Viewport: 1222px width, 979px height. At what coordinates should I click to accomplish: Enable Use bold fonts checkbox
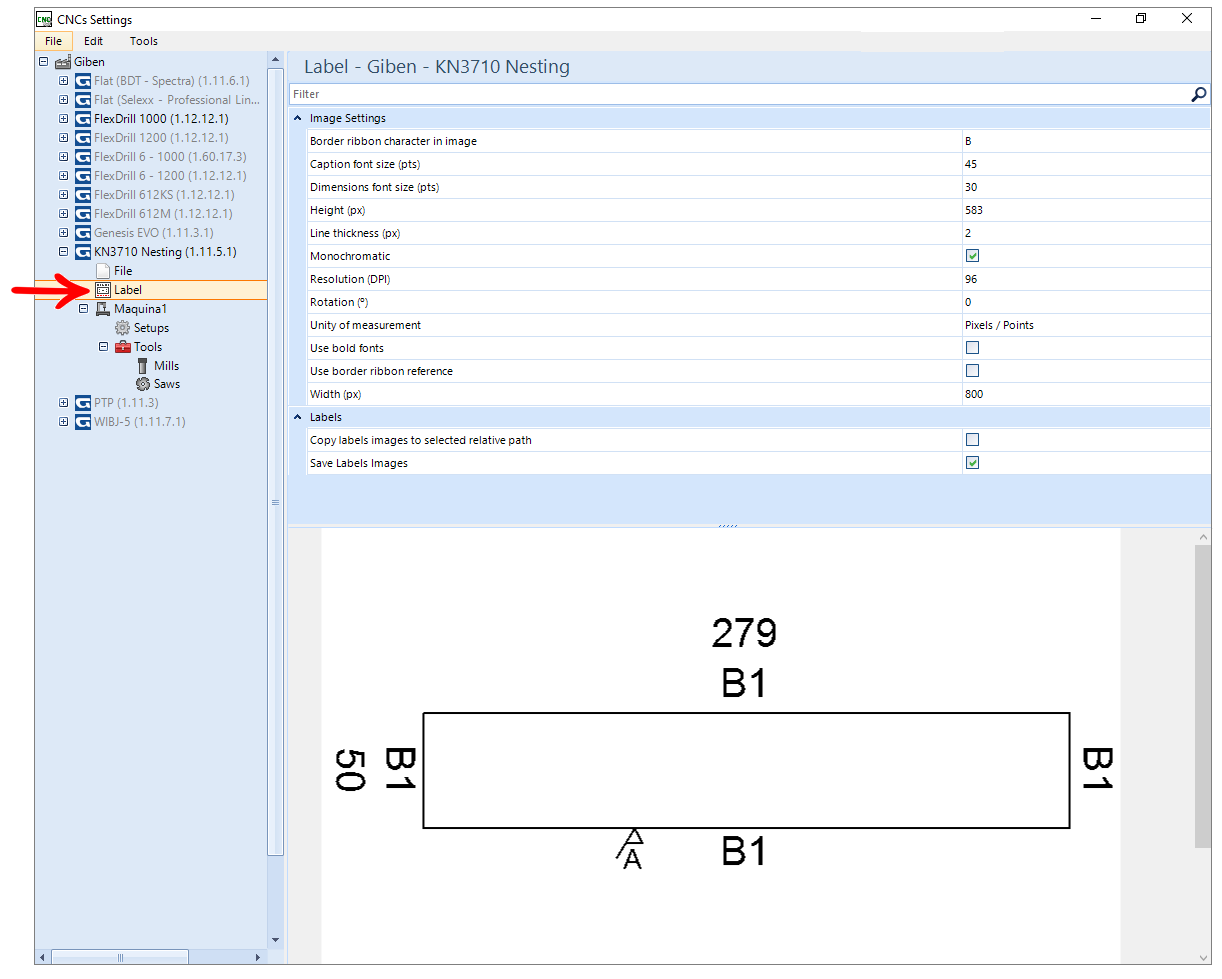pos(972,348)
